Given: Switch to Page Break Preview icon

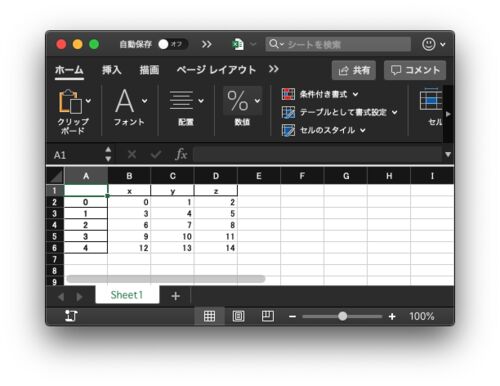Looking at the screenshot, I should 268,316.
